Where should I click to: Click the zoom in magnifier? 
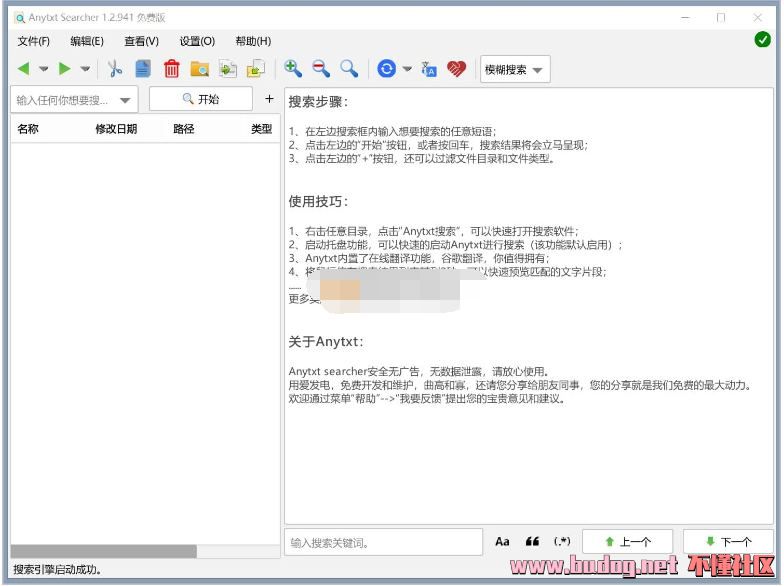(293, 68)
